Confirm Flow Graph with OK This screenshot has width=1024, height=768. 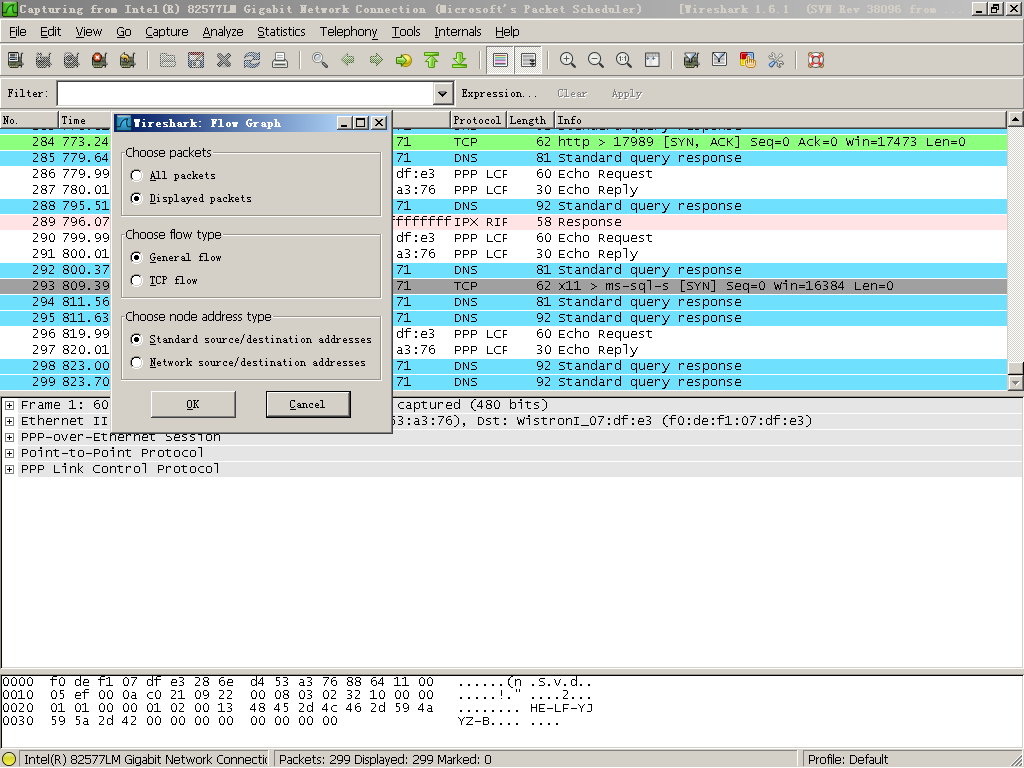[x=193, y=404]
